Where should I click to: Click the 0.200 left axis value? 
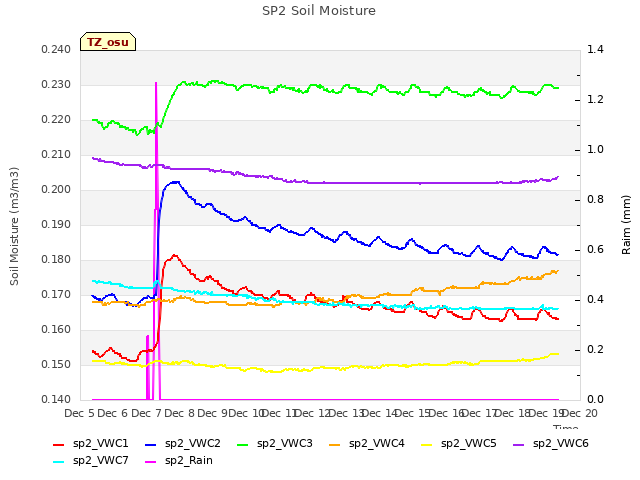pos(56,190)
